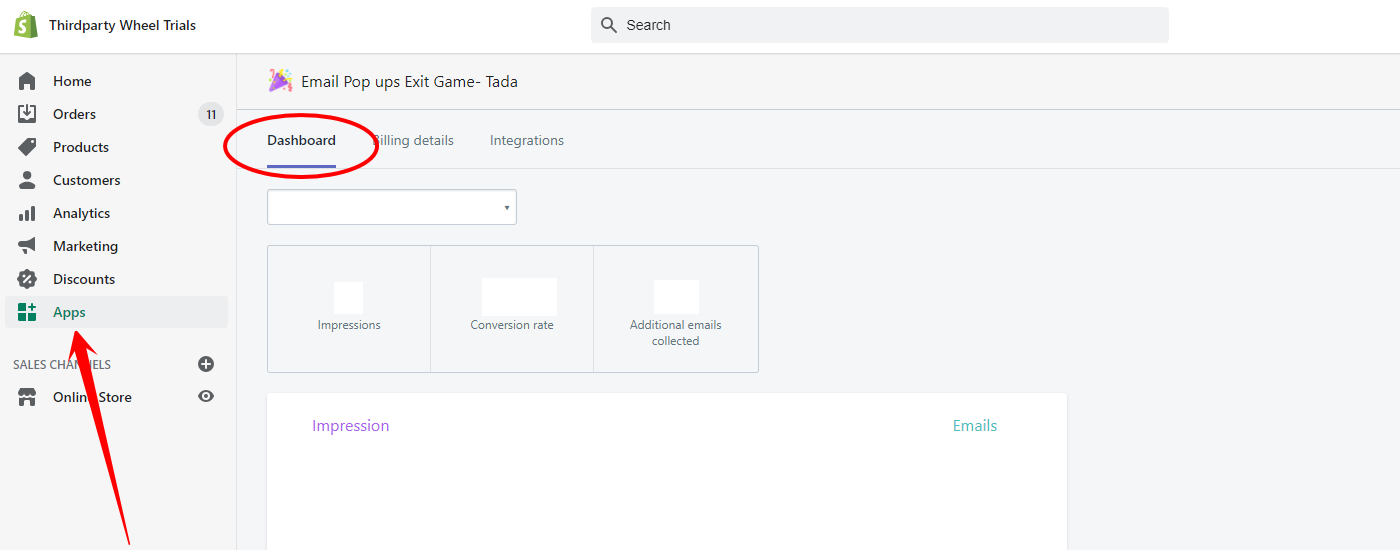Screen dimensions: 1400x550
Task: Click the Customers person icon
Action: [27, 180]
